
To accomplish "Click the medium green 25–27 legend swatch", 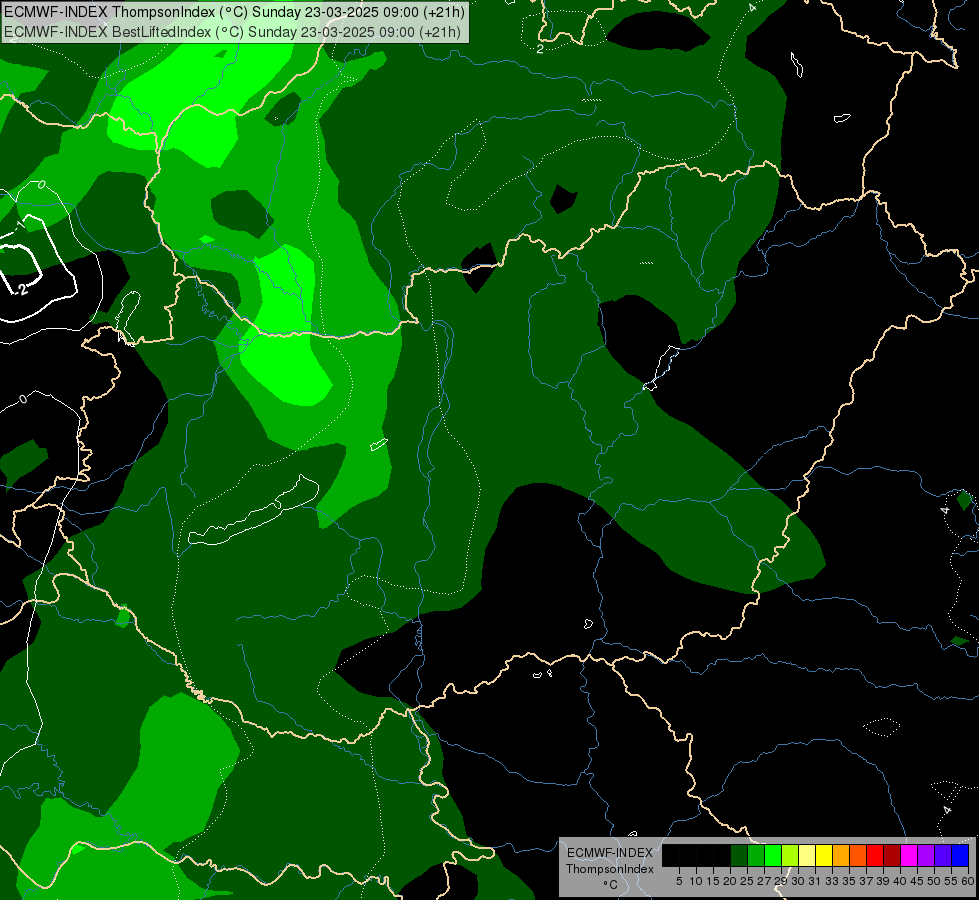I will (755, 855).
